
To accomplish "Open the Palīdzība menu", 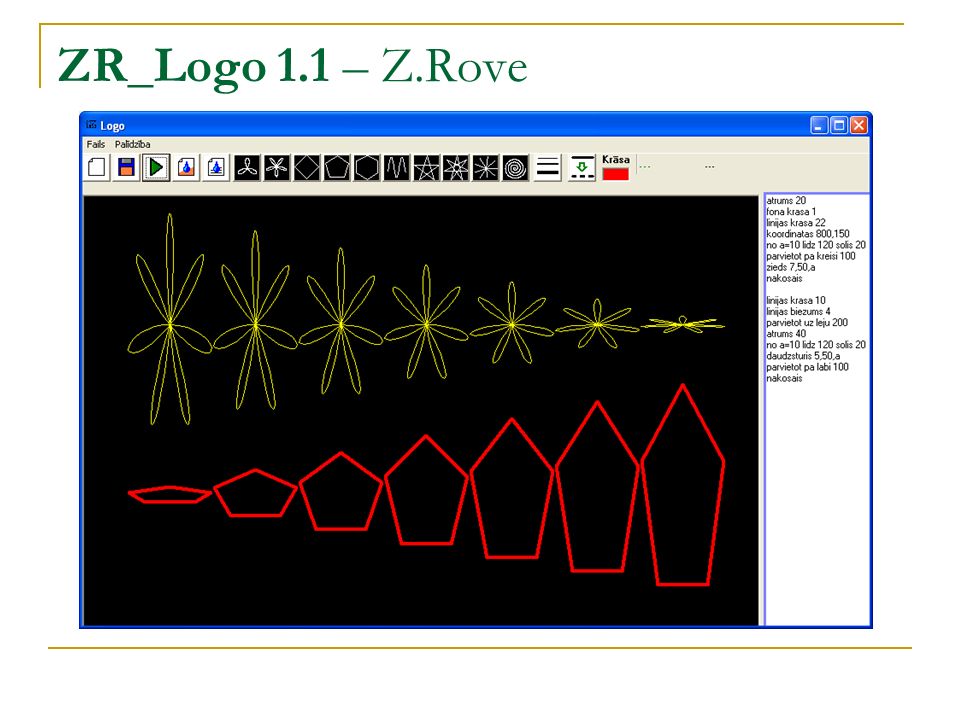I will coord(133,144).
